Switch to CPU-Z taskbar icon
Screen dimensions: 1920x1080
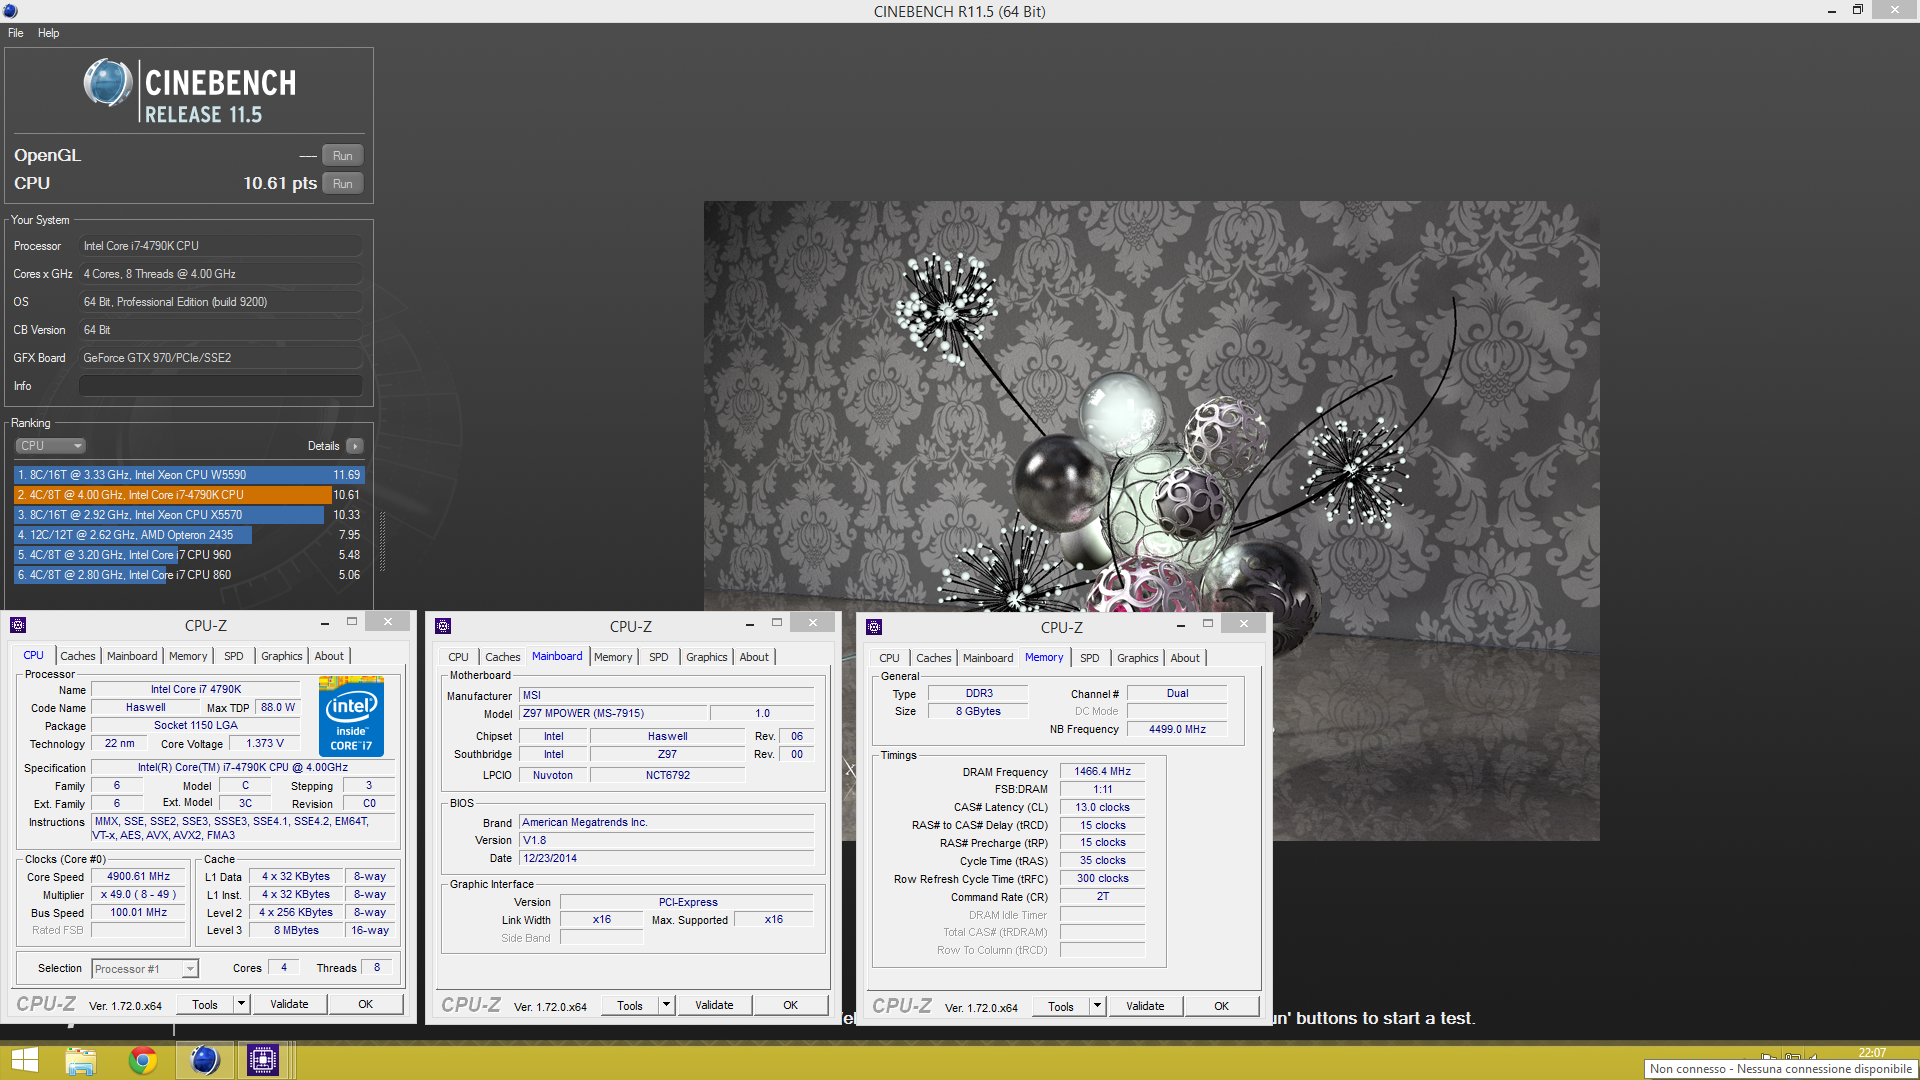coord(263,1060)
